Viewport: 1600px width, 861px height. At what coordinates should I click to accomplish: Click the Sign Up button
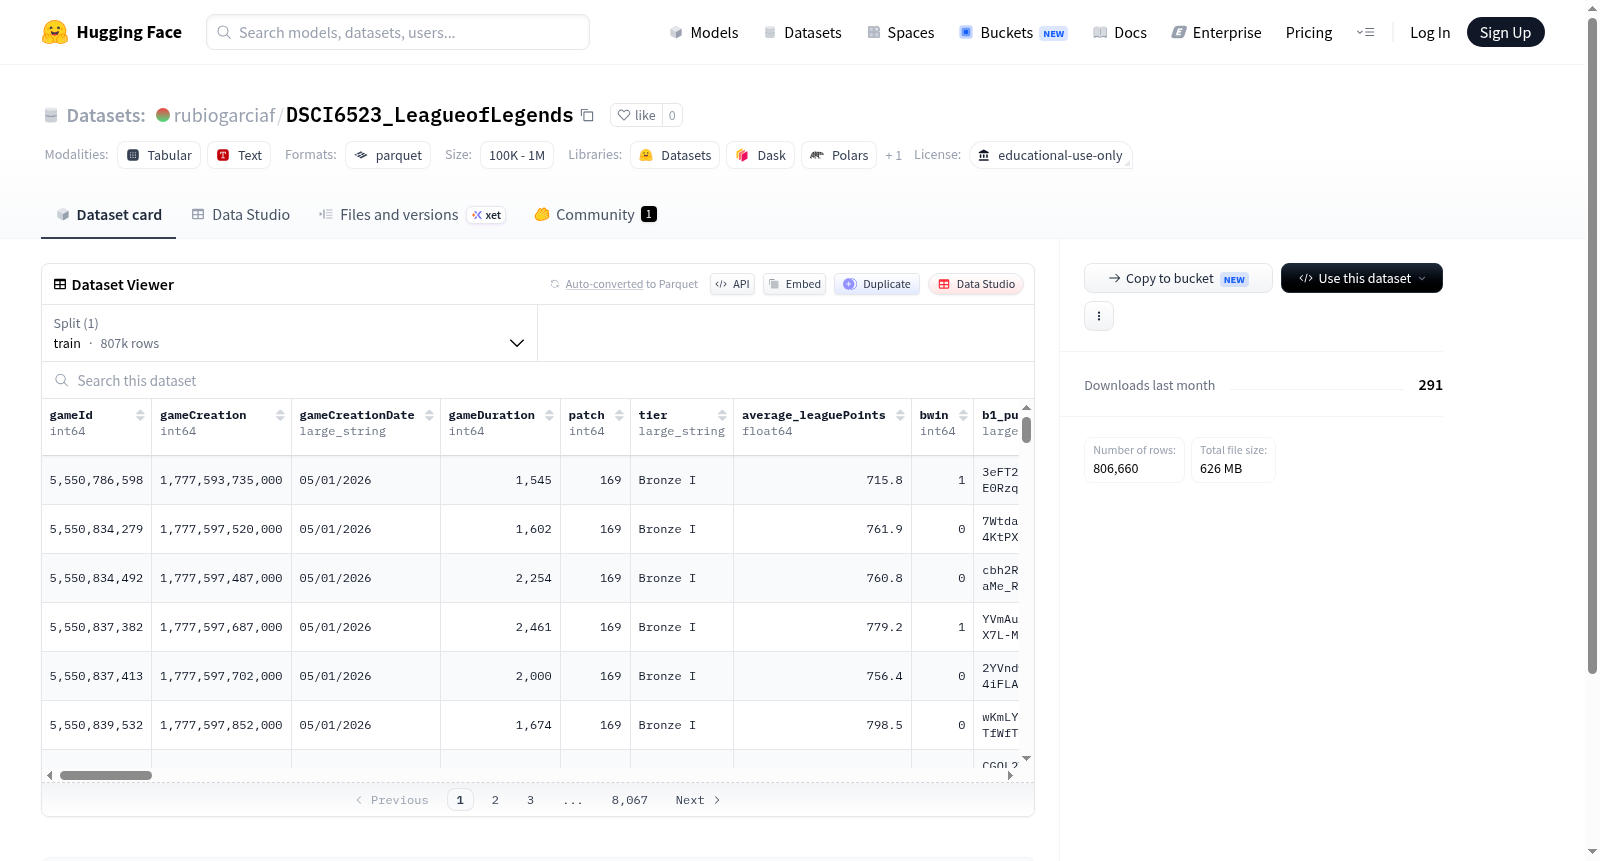(x=1505, y=32)
